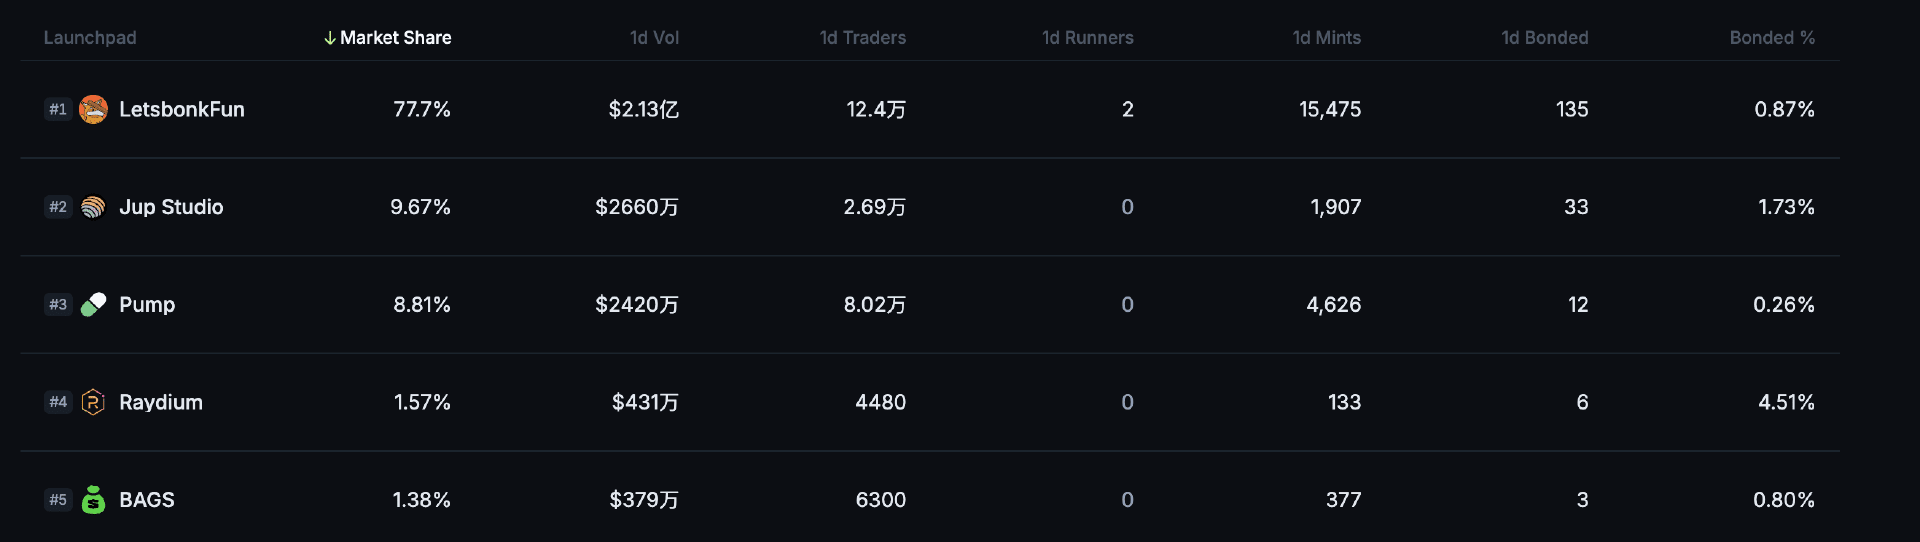Click the sort arrow beside Market Share
The height and width of the screenshot is (542, 1920).
point(329,38)
